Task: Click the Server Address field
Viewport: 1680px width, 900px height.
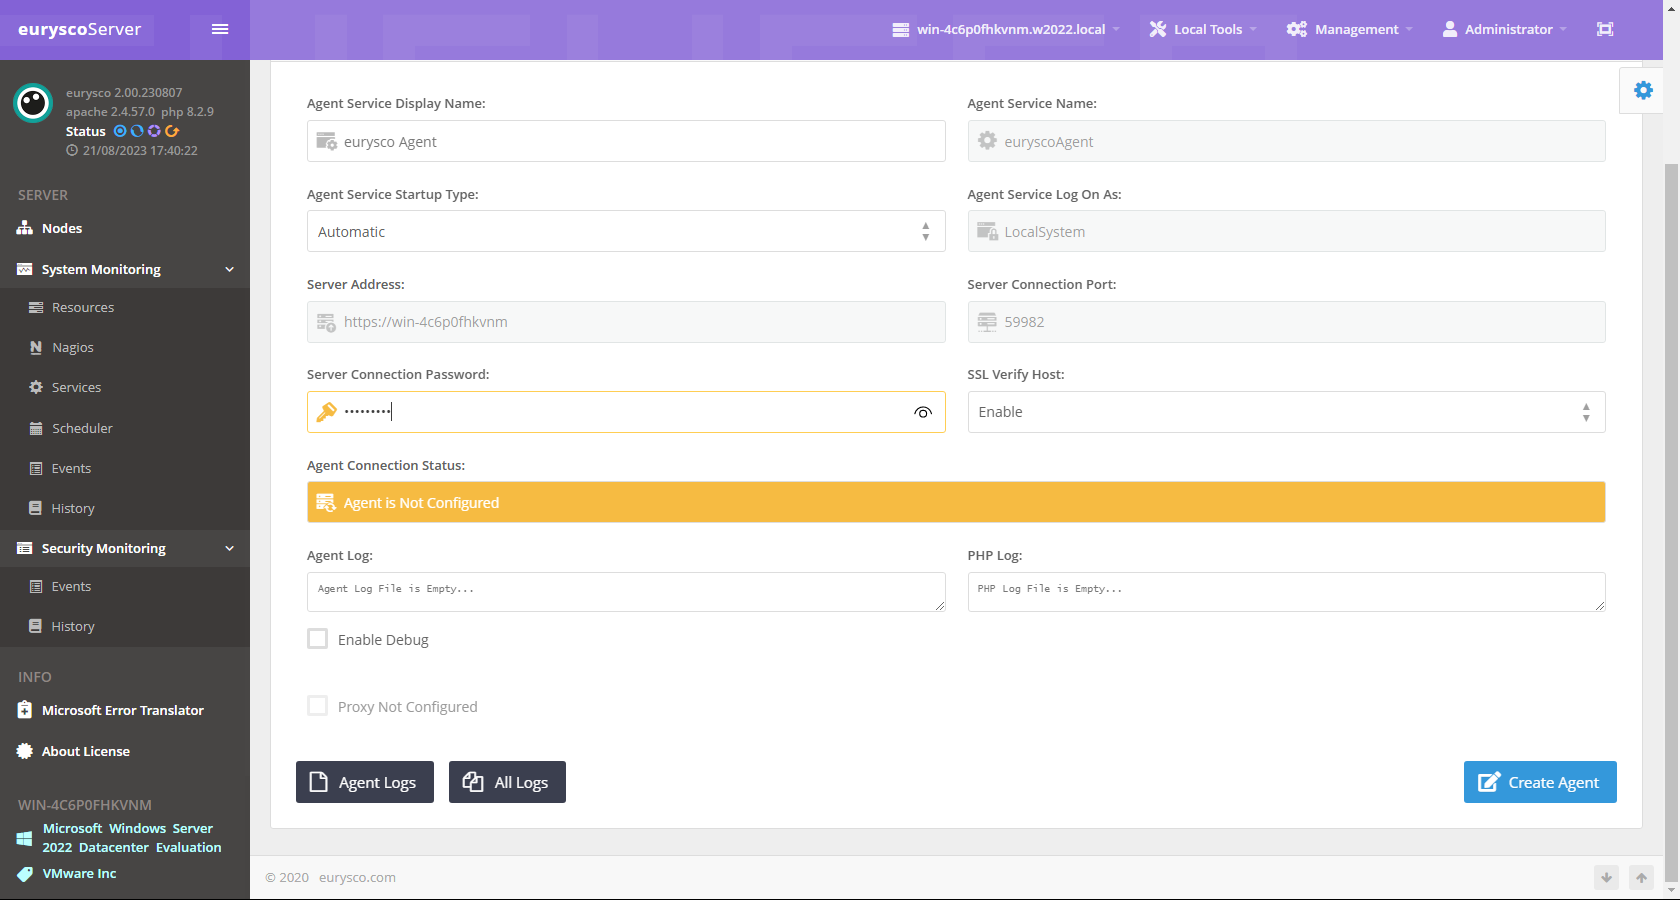Action: (x=626, y=322)
